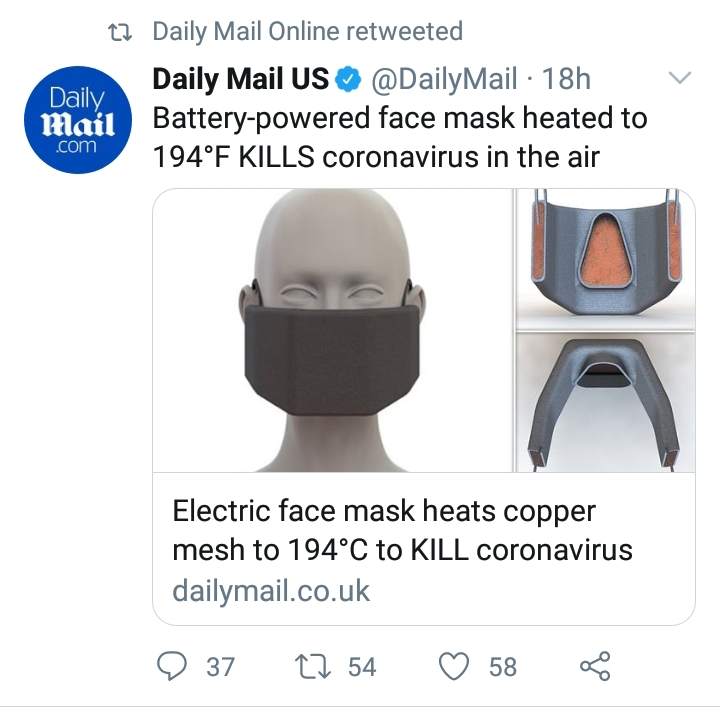
Task: View the copper mesh mask interior image
Action: tap(606, 259)
